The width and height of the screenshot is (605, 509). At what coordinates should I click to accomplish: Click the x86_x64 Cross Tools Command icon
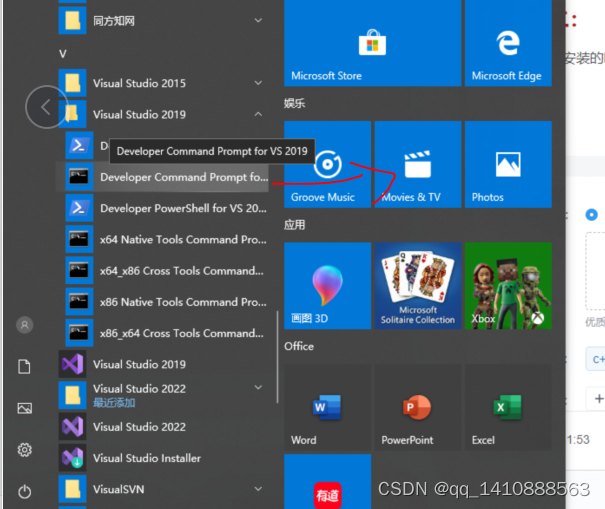pyautogui.click(x=79, y=333)
